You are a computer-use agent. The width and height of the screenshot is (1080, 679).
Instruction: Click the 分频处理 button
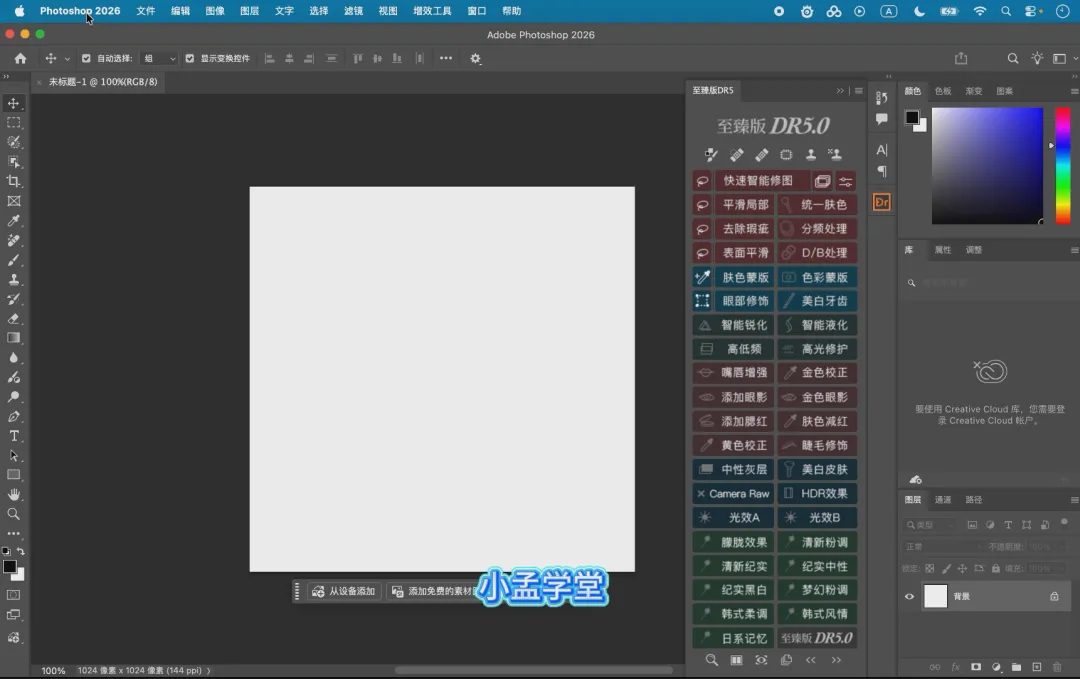[x=818, y=229]
